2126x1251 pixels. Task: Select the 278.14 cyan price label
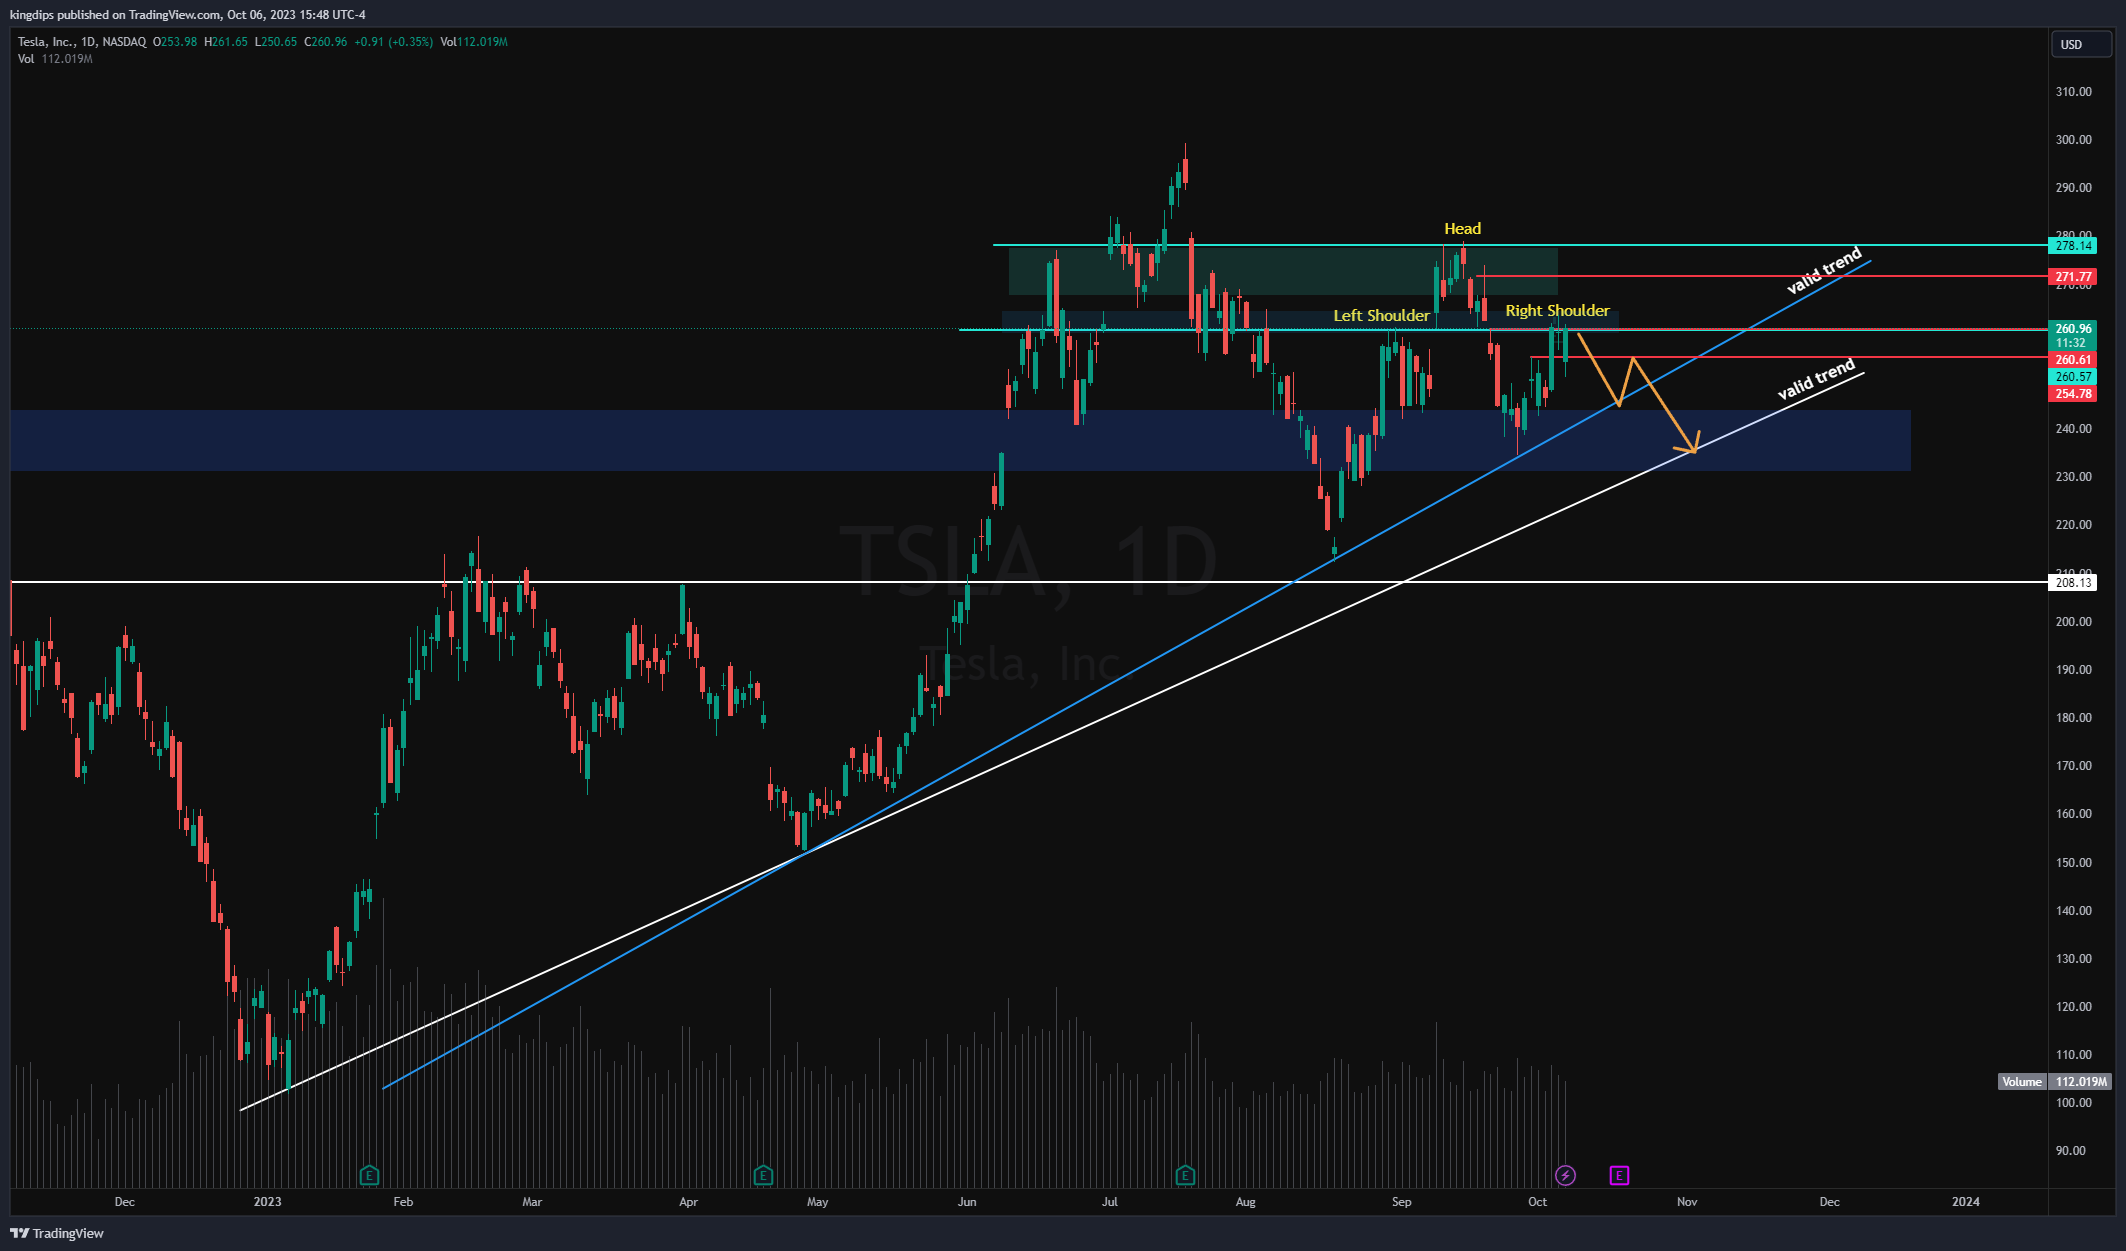point(2073,245)
